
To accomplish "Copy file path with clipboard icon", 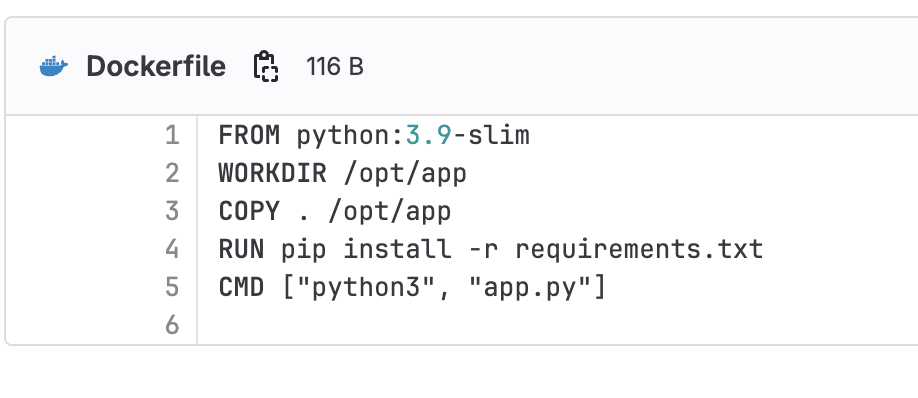I will [266, 66].
